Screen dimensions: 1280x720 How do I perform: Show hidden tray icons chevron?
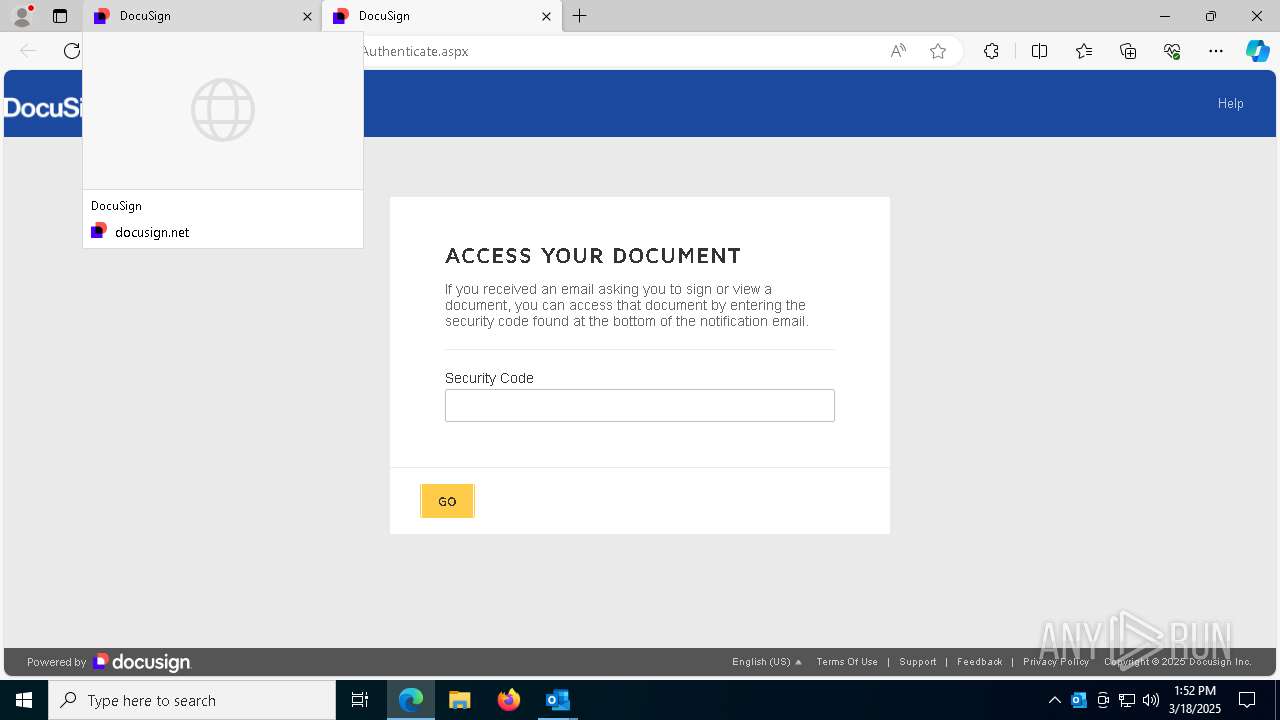[x=1055, y=700]
